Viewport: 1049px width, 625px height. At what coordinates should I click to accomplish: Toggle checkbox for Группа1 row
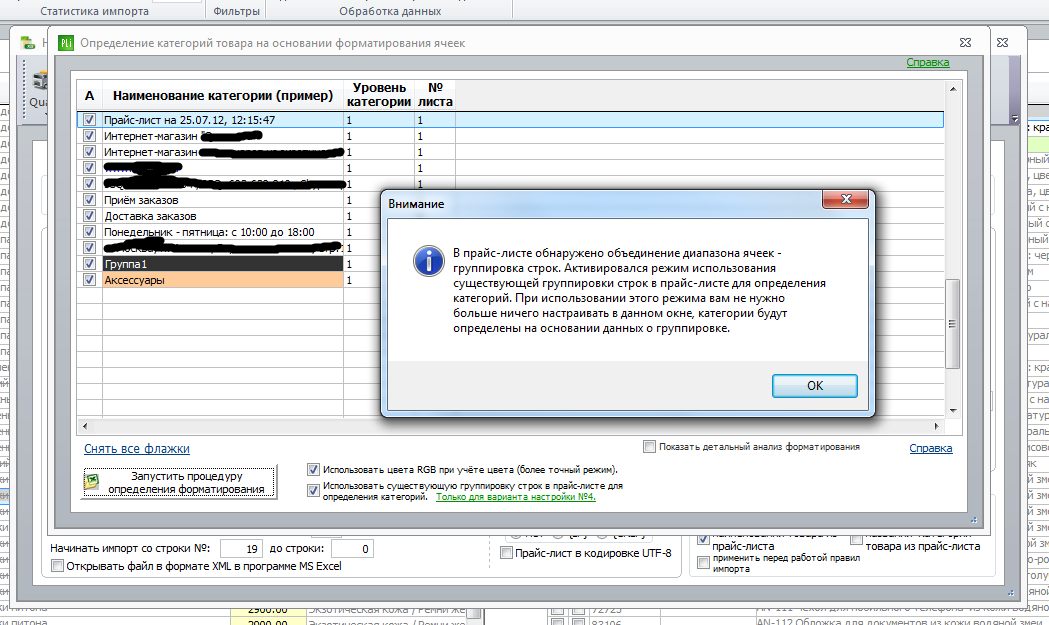click(x=89, y=264)
